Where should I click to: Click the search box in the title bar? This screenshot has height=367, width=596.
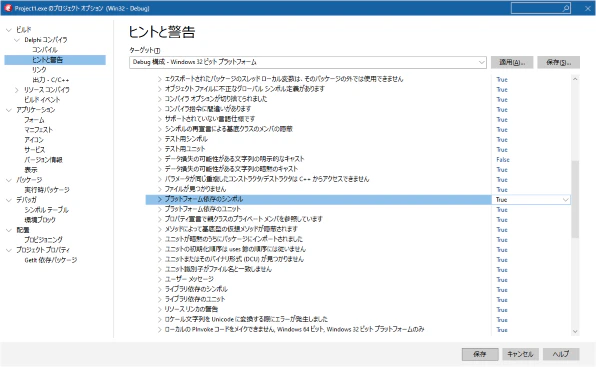click(541, 8)
